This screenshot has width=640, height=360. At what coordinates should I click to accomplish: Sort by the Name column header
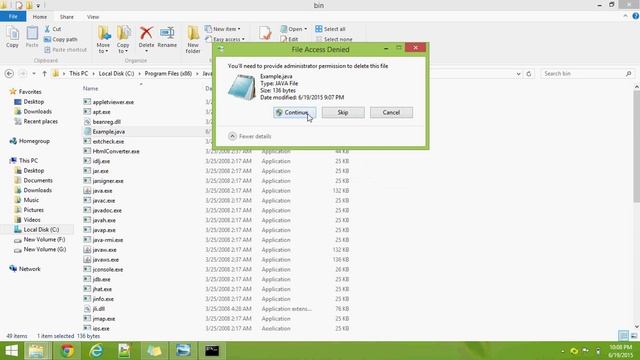pos(91,89)
